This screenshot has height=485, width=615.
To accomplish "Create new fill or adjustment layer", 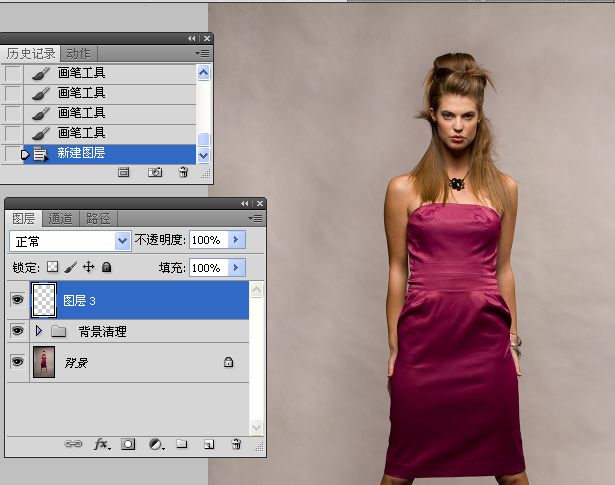I will (x=156, y=444).
